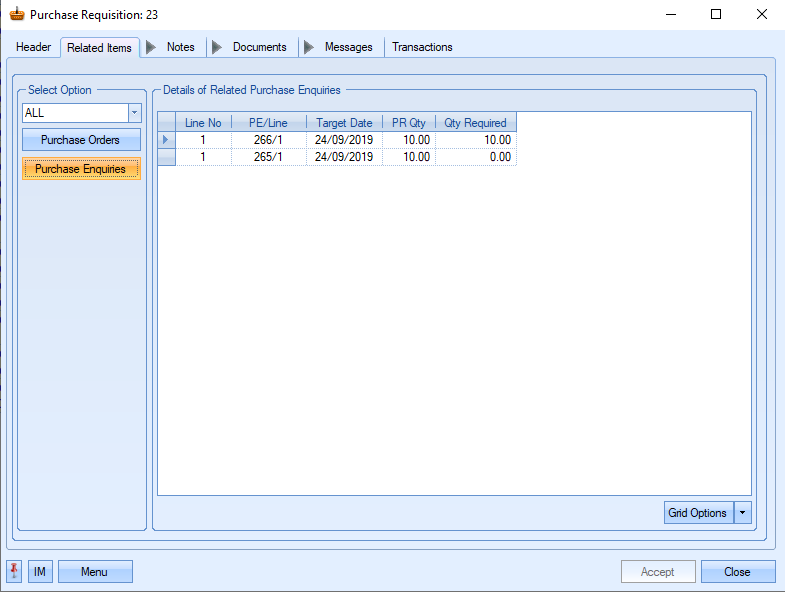Switch to the Header tab

[x=34, y=47]
